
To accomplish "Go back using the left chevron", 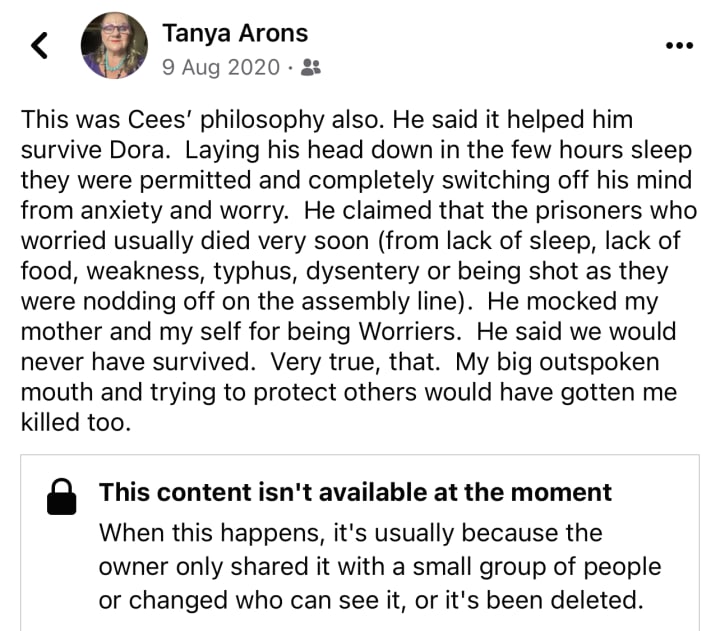I will pos(40,46).
